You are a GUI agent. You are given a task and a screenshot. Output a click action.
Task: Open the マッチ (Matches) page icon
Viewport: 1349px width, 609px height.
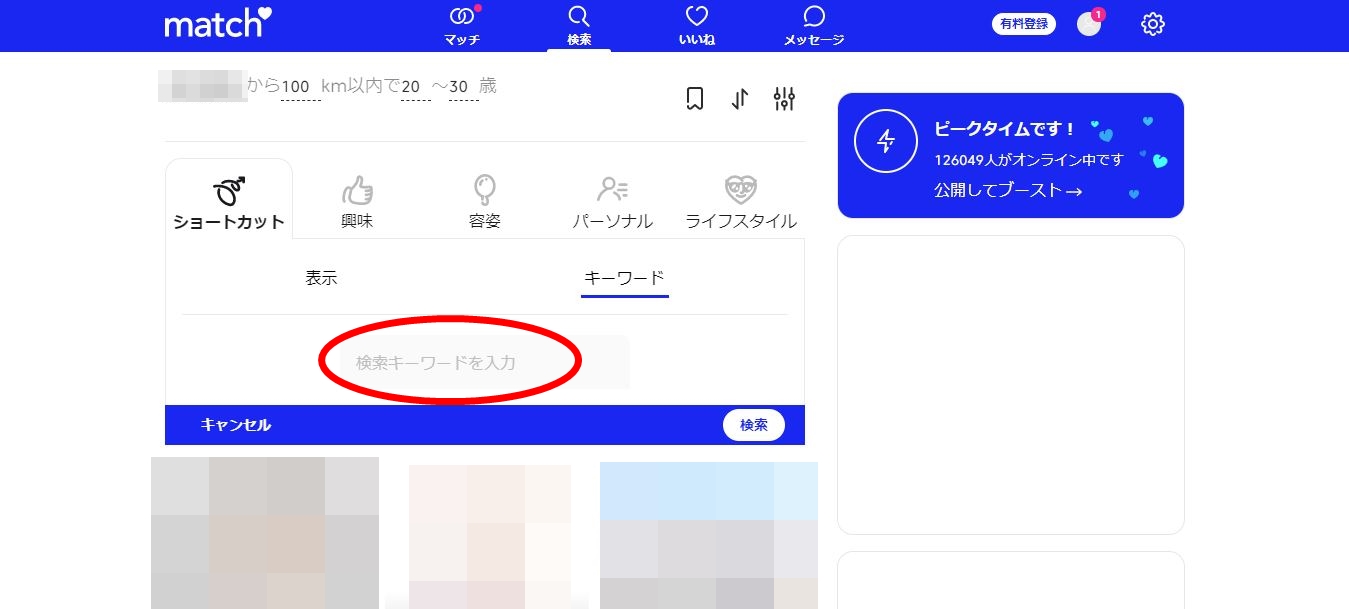tap(461, 17)
